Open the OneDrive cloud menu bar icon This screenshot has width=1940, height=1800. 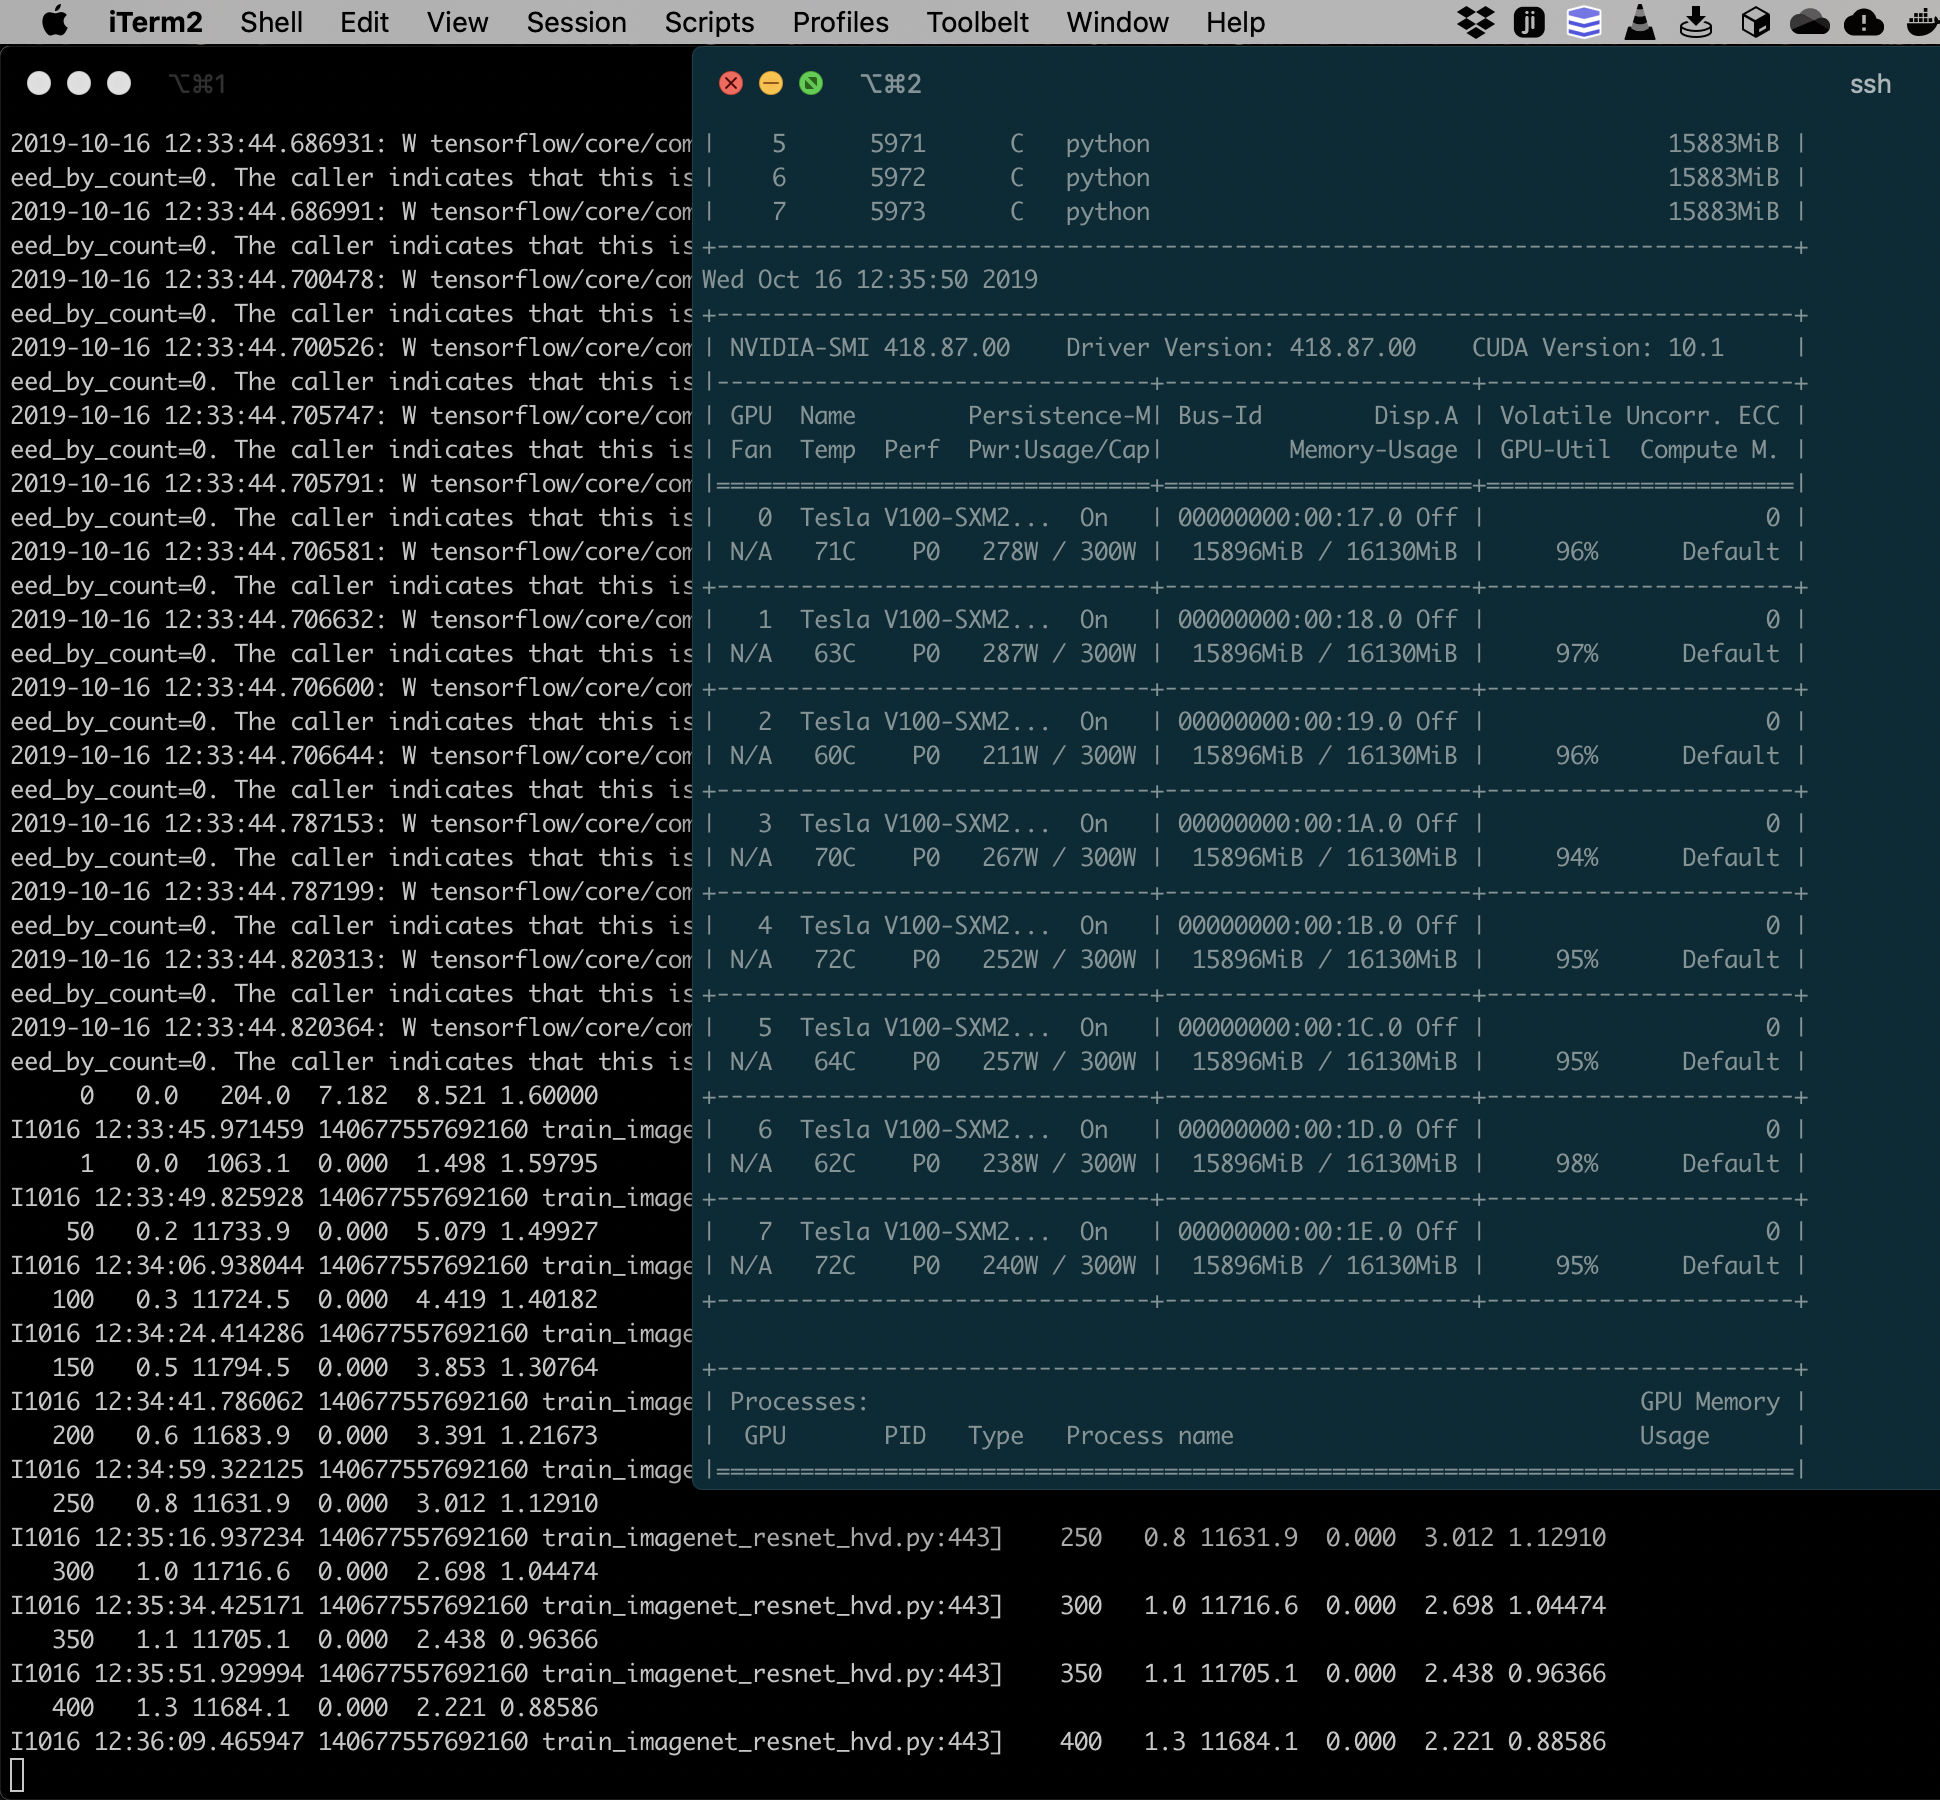(1810, 22)
